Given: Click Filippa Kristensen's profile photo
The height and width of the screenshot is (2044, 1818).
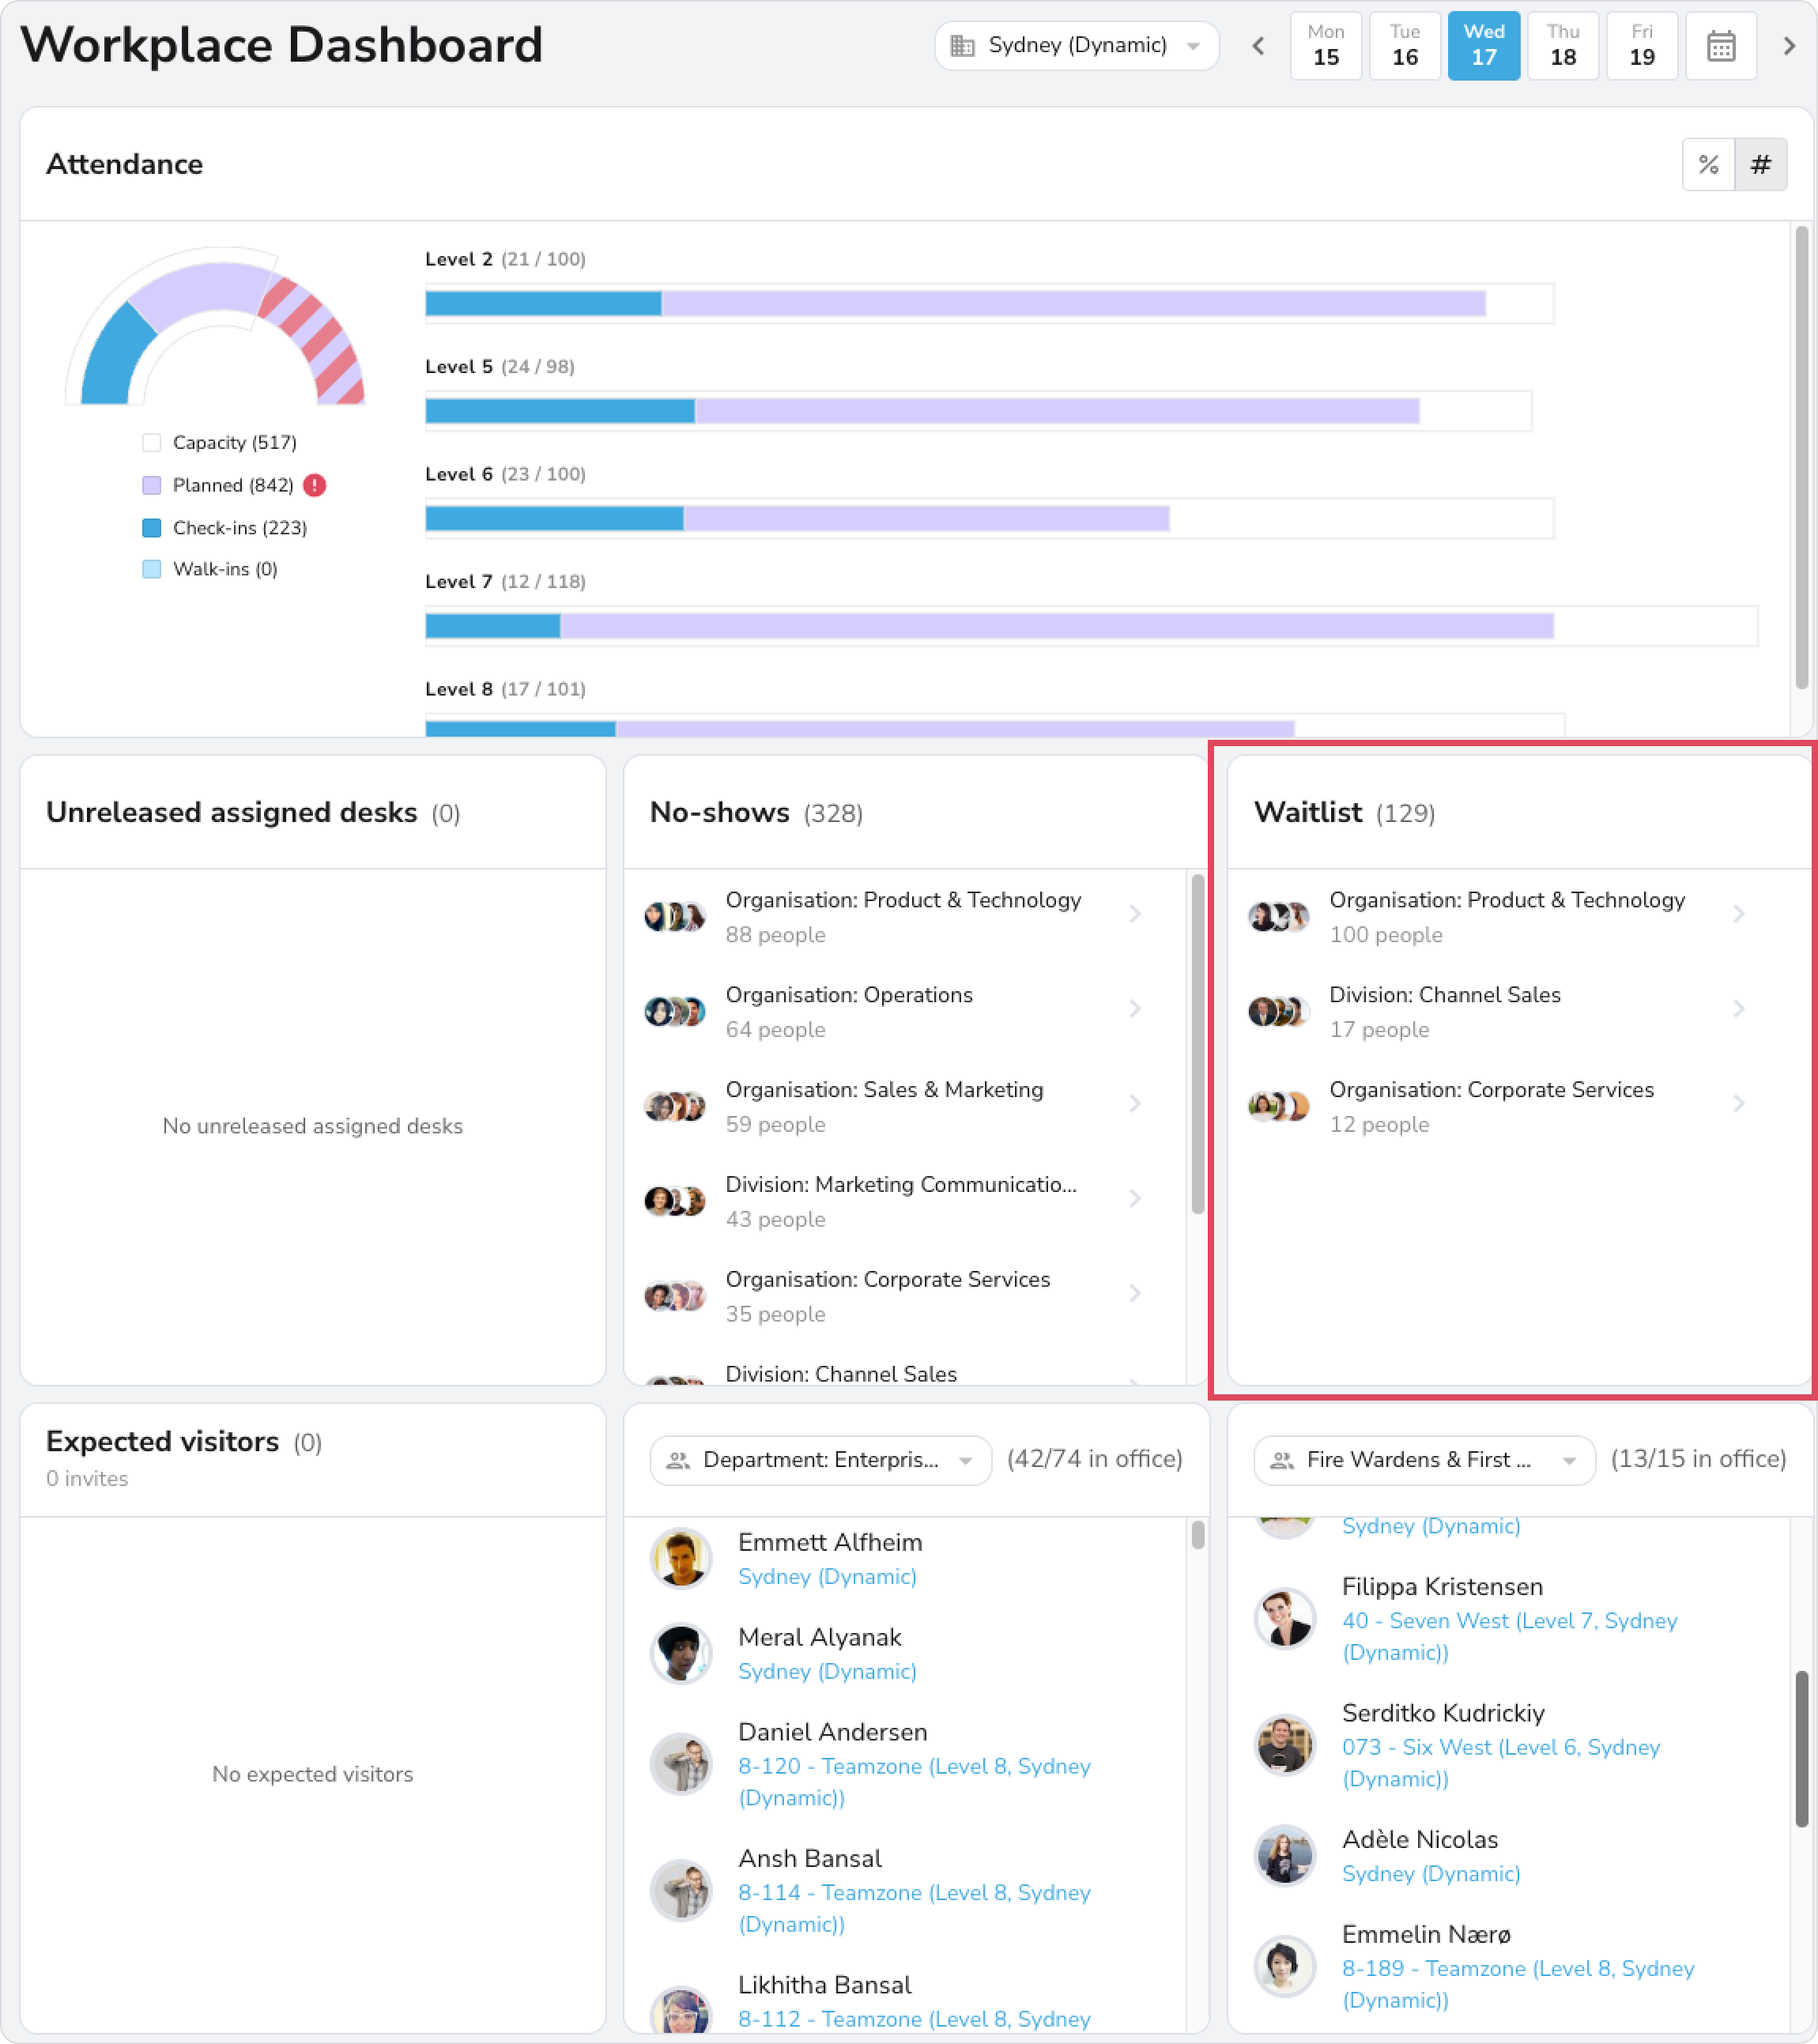Looking at the screenshot, I should 1284,1617.
